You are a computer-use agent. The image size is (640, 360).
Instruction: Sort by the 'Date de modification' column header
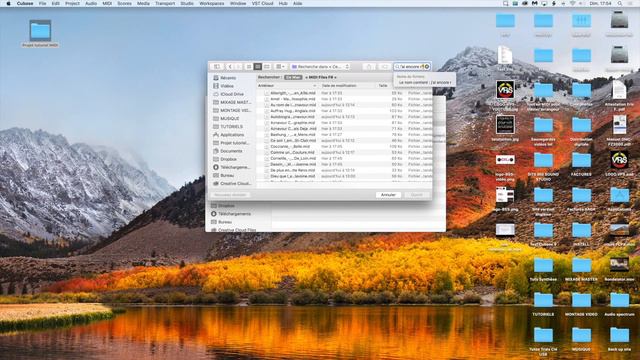(x=339, y=86)
